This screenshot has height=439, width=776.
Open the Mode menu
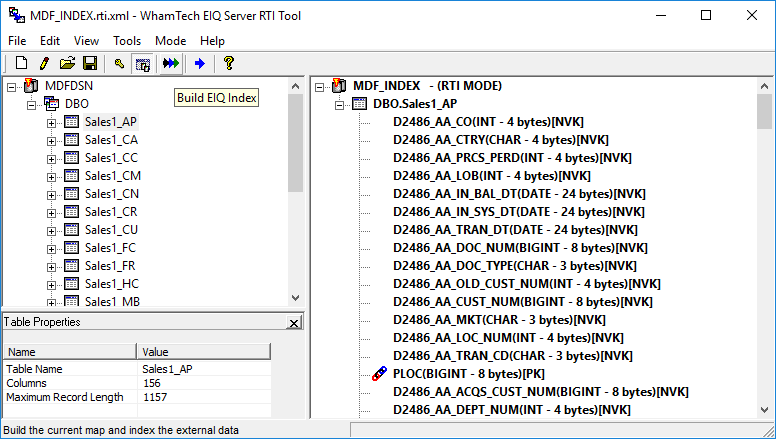coord(171,41)
